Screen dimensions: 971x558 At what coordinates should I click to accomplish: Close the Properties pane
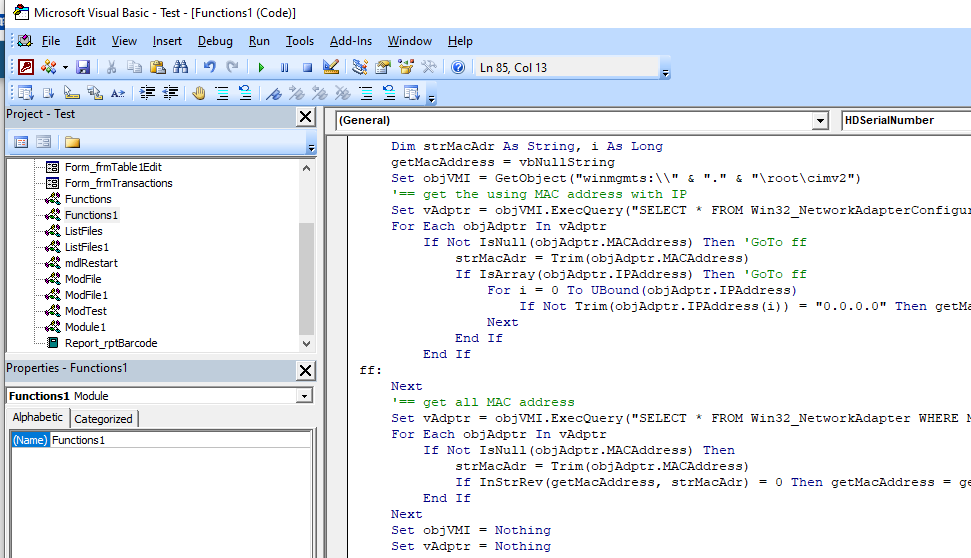pos(306,370)
